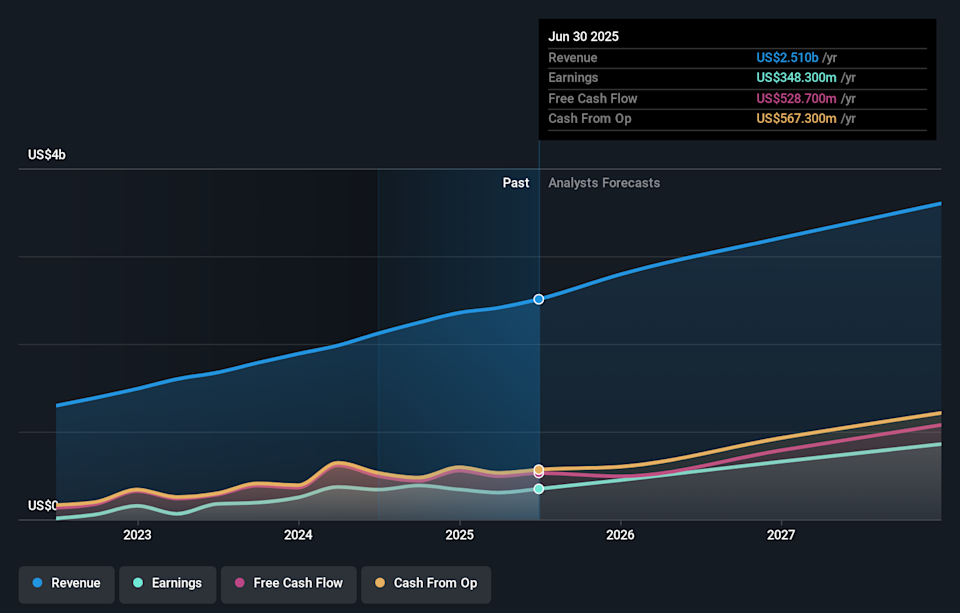
Task: Click the blue Revenue legend dot icon
Action: click(37, 583)
